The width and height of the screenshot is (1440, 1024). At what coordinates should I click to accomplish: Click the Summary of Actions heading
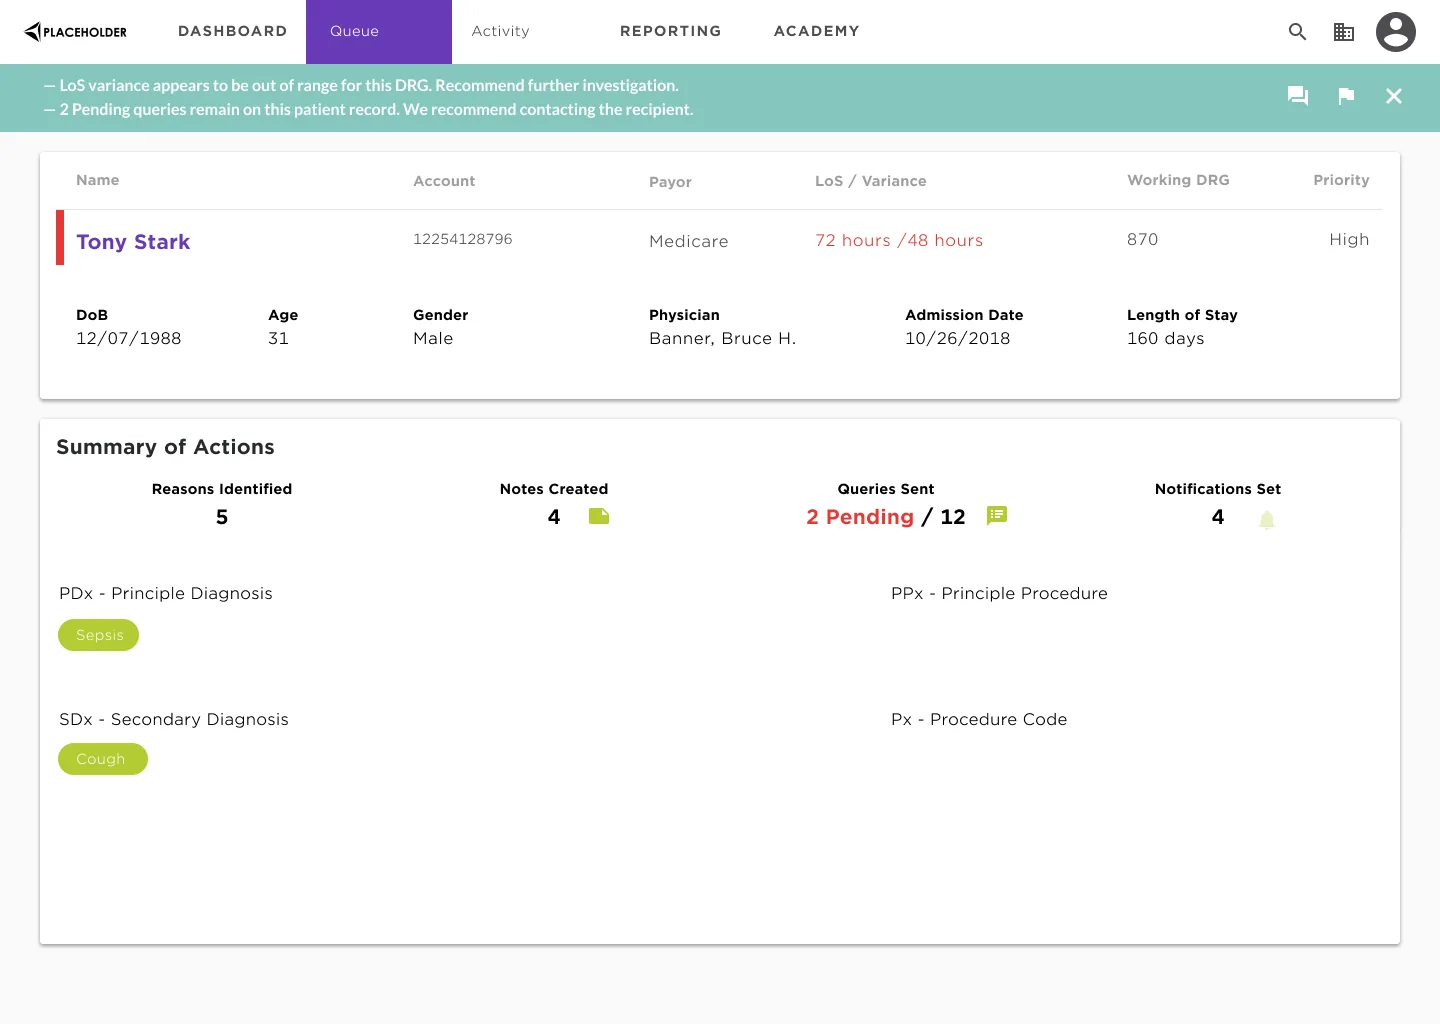[x=165, y=447]
